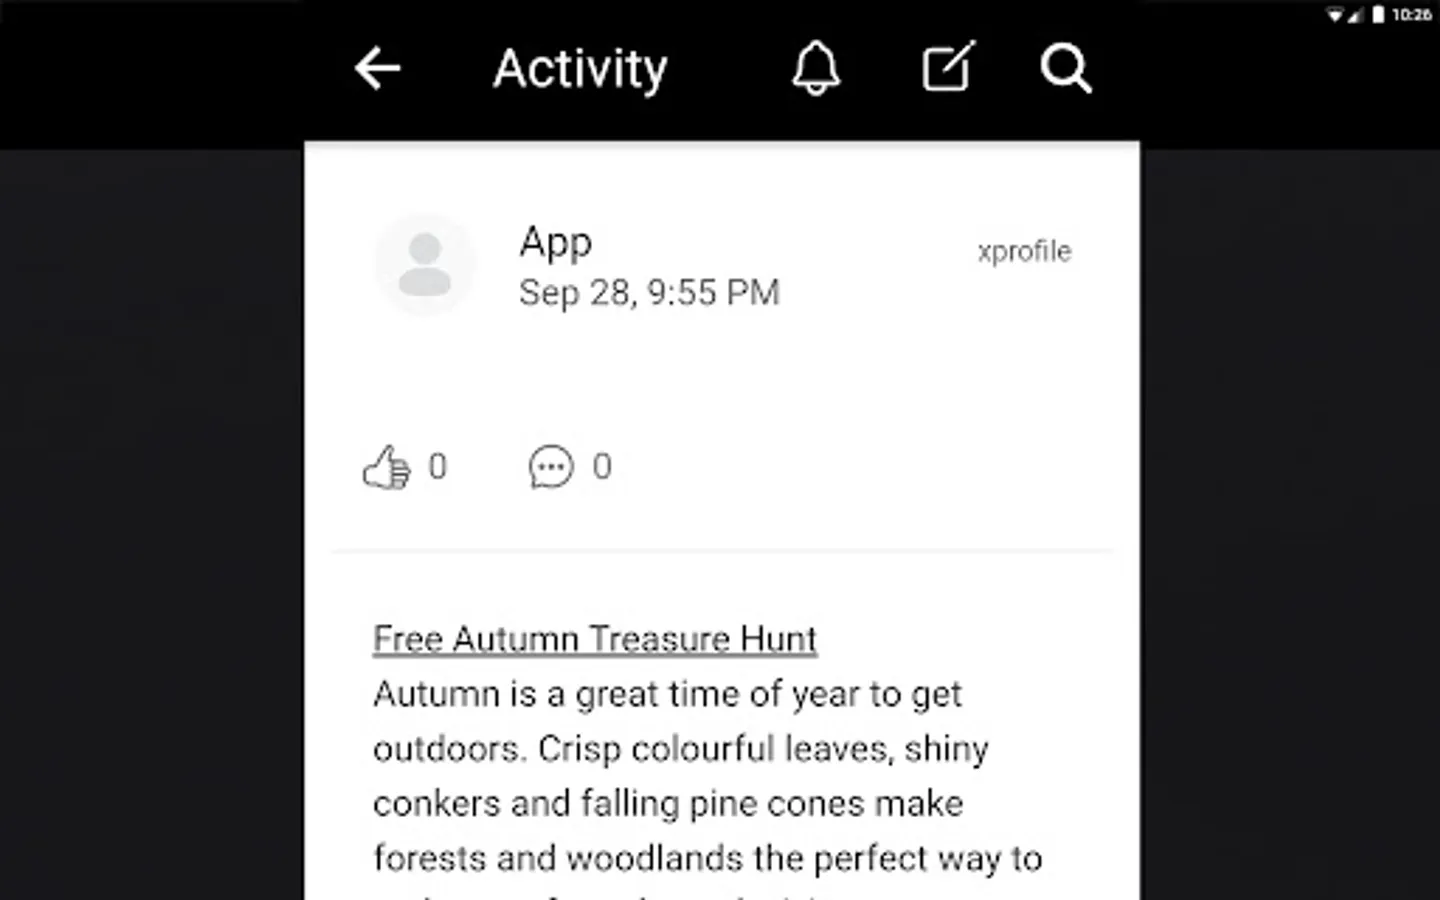View the App user avatar

pyautogui.click(x=425, y=264)
